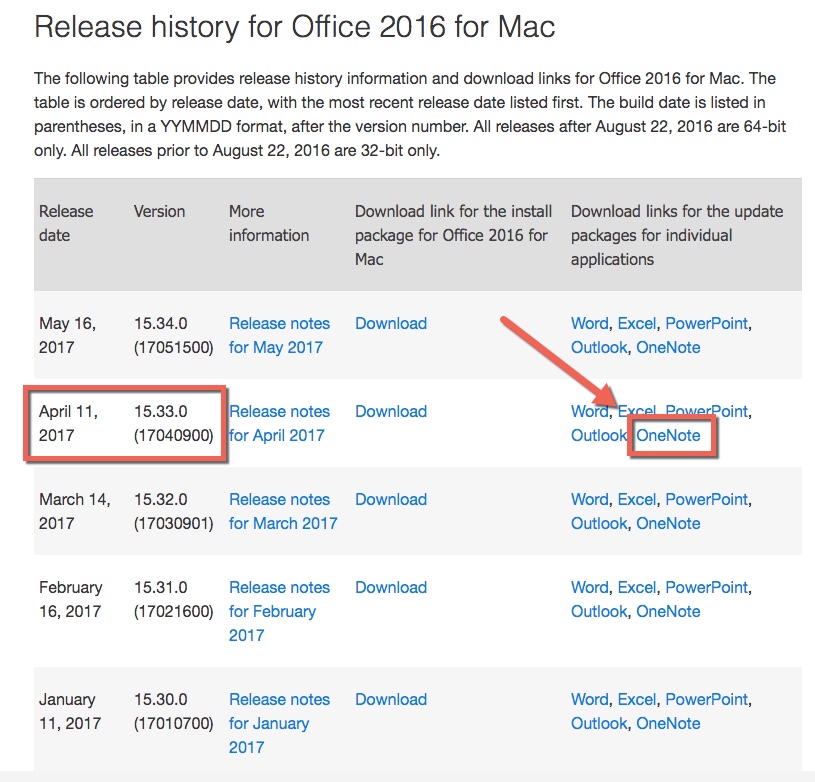Click OneNote update link for April 11, 2017
This screenshot has height=782, width=815.
click(x=668, y=435)
